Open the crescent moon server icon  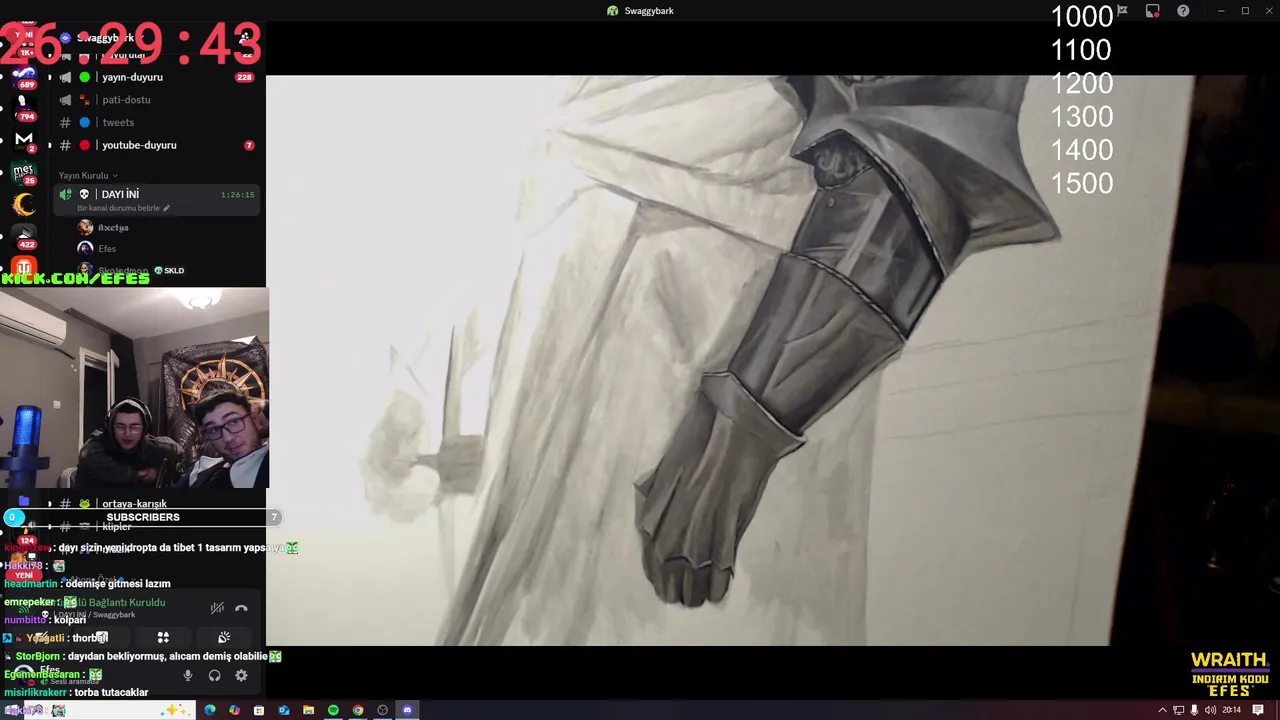[24, 205]
